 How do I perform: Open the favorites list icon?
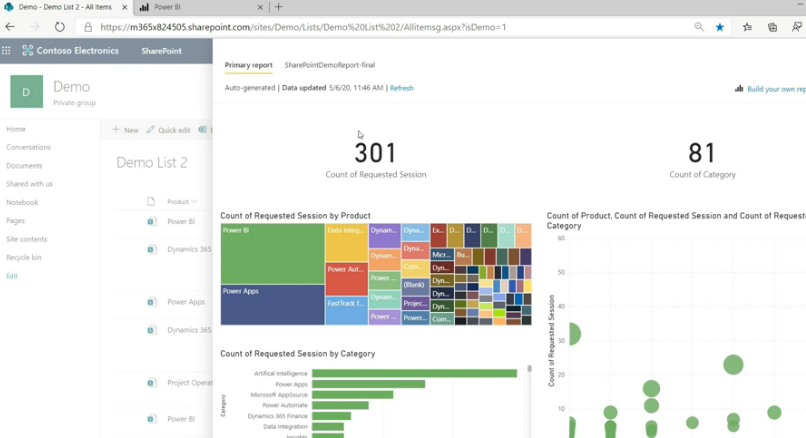(747, 27)
